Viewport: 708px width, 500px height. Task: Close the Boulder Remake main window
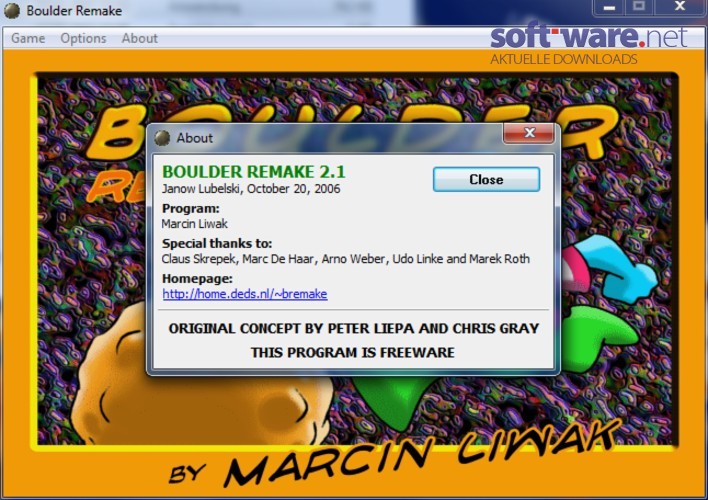tap(680, 7)
